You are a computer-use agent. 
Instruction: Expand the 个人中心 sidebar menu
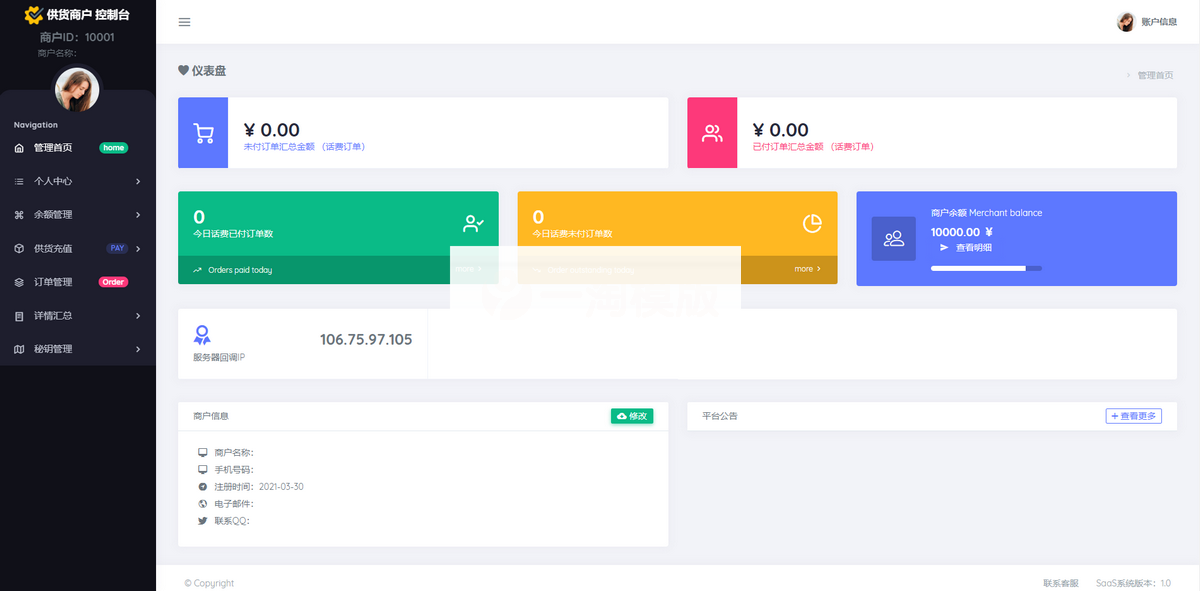(x=77, y=181)
